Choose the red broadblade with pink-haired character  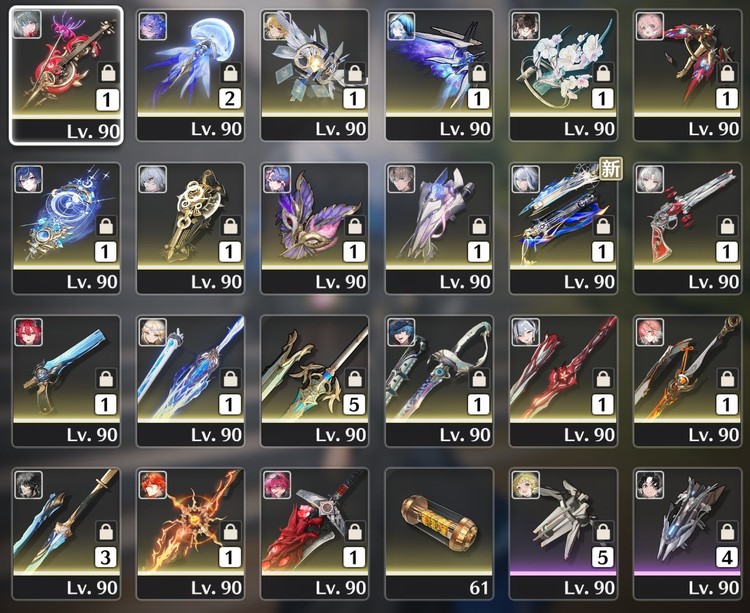pyautogui.click(x=315, y=534)
